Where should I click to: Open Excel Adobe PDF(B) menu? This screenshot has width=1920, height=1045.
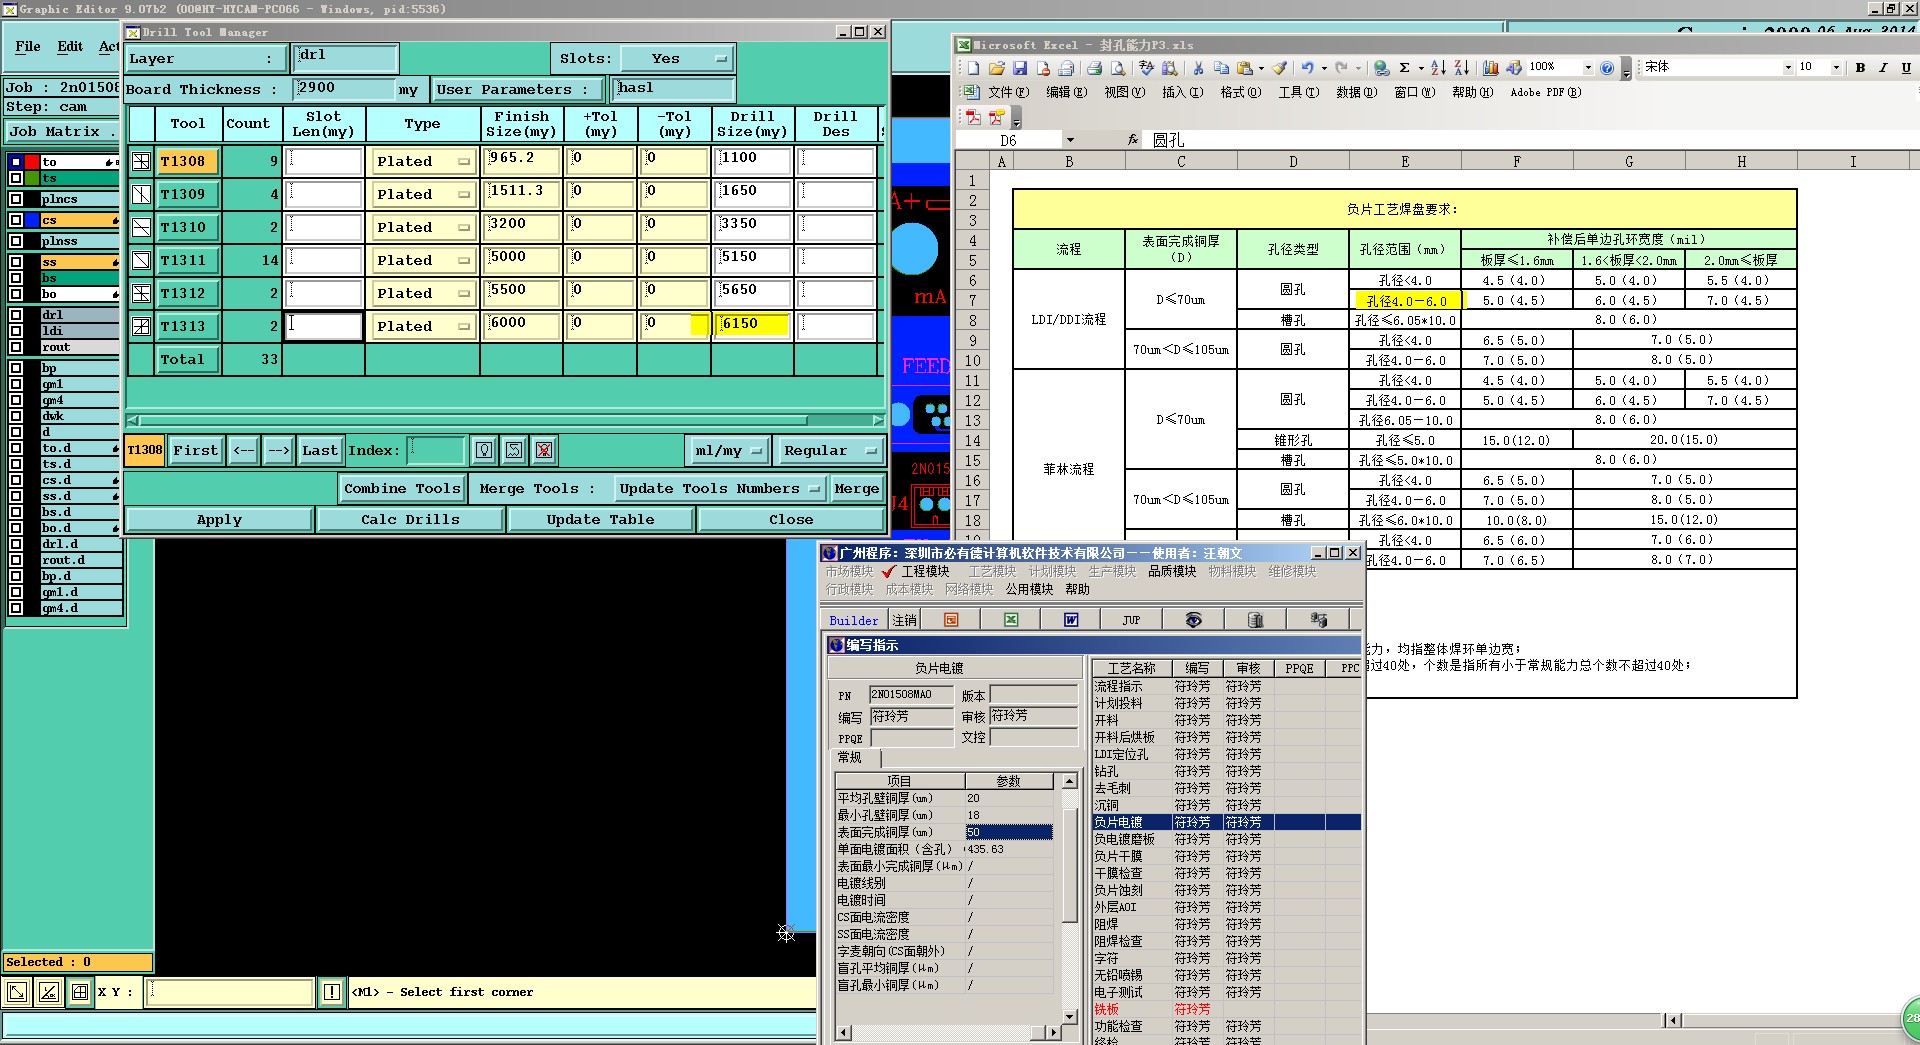(1546, 92)
